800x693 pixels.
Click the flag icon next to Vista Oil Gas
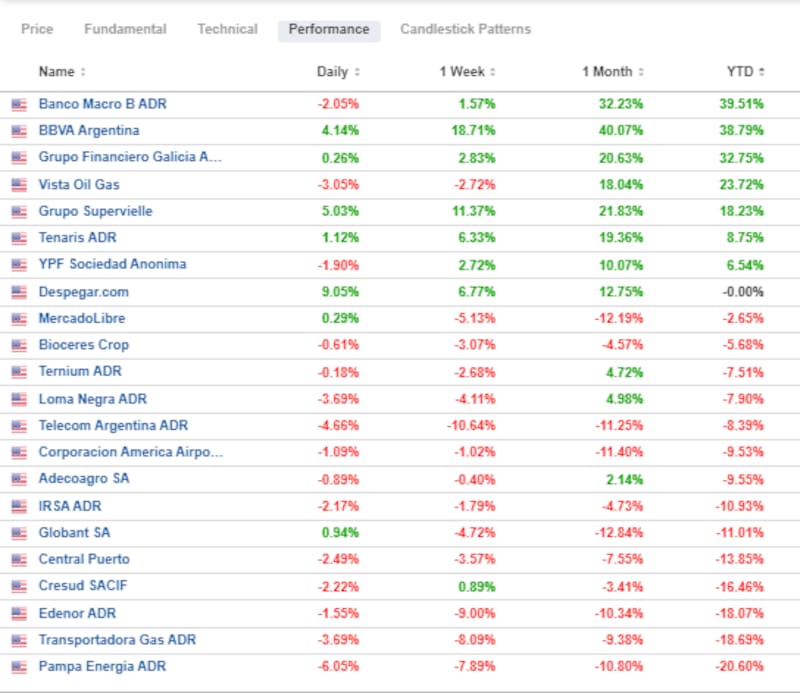(18, 184)
